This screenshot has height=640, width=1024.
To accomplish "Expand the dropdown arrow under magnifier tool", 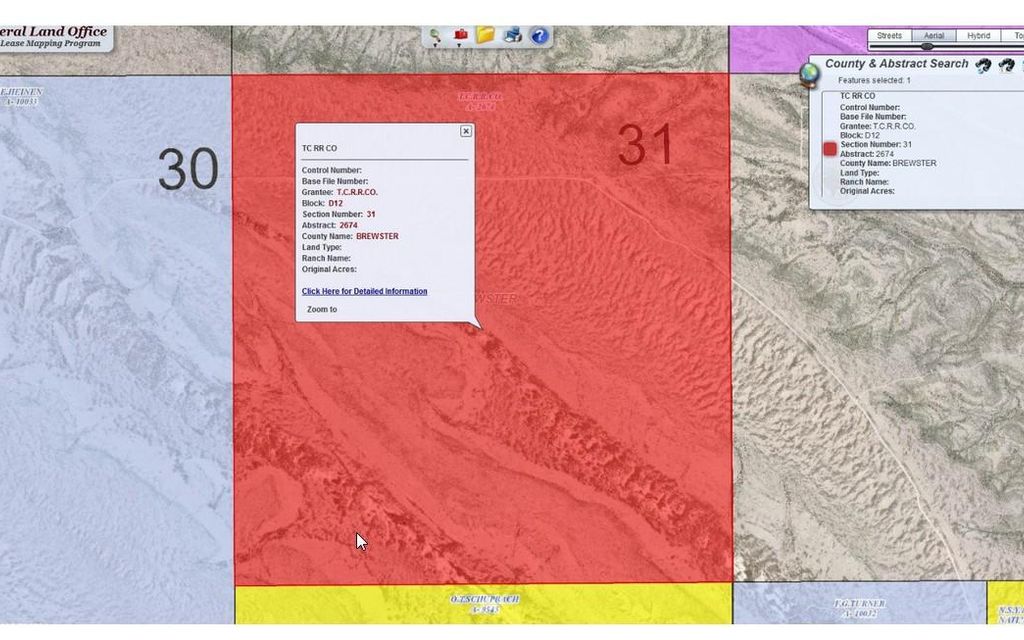I will (436, 46).
